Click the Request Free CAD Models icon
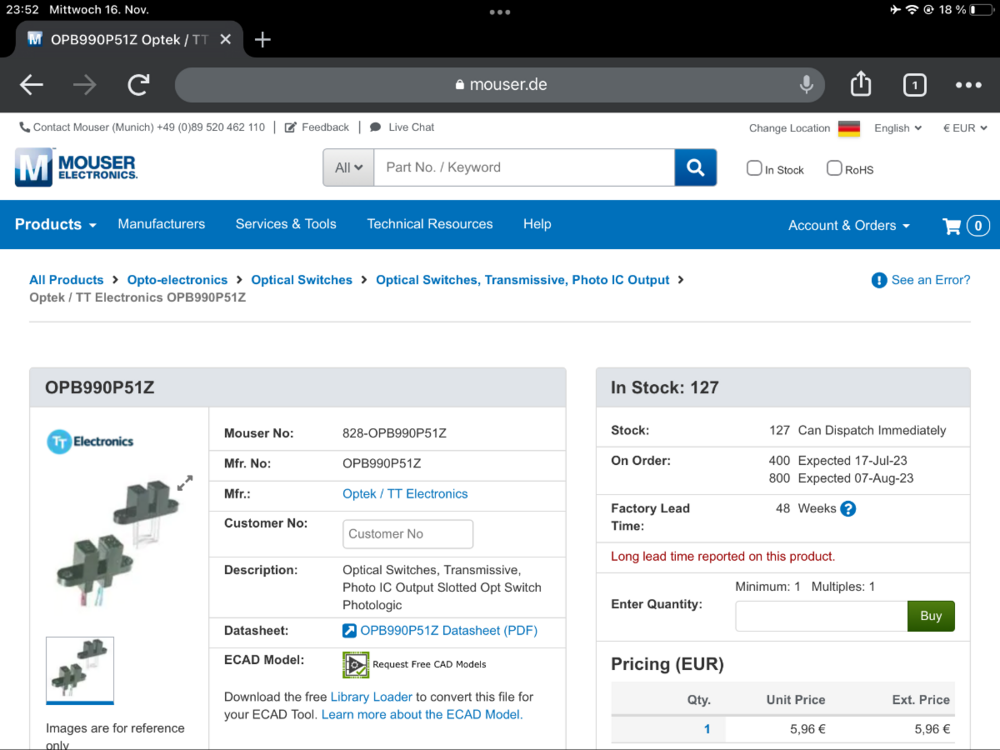The height and width of the screenshot is (750, 1000). pyautogui.click(x=356, y=665)
